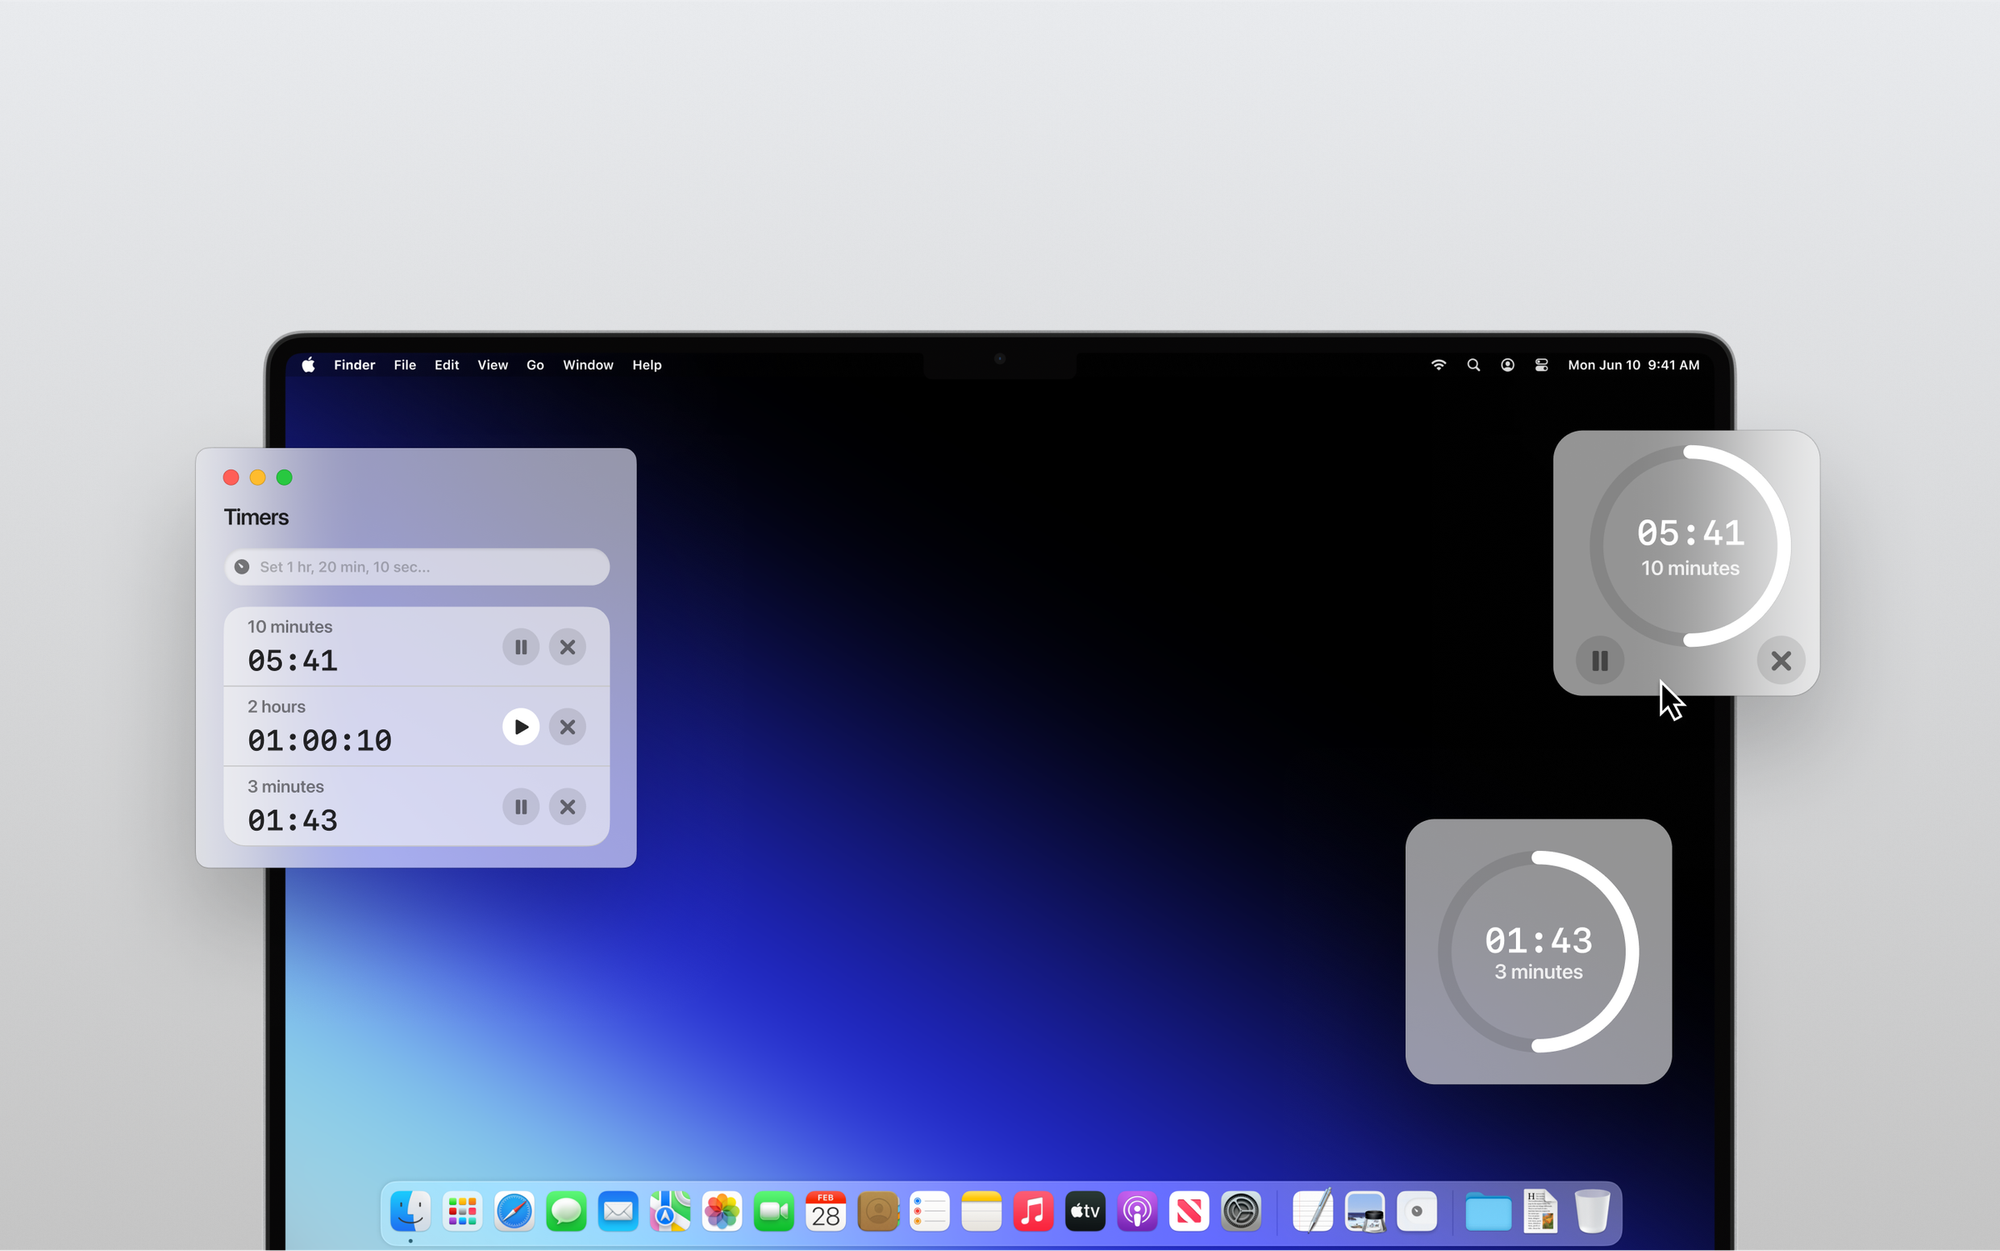Pause the 10 minutes timer in Timers list

(521, 647)
